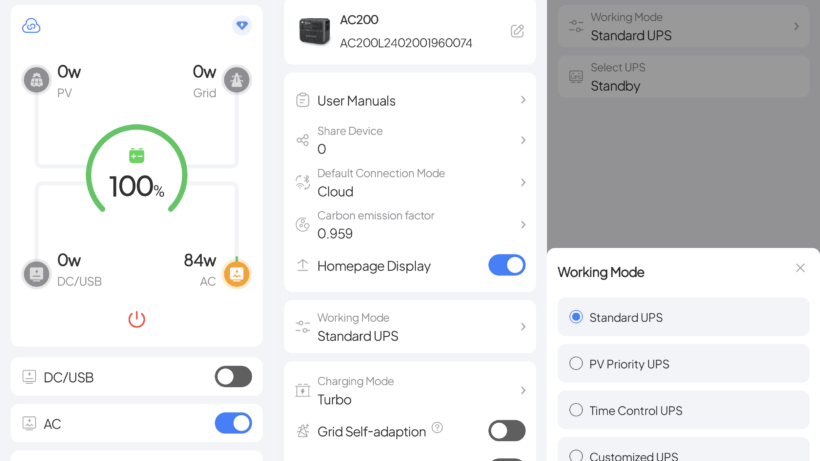Screen dimensions: 820x461
Task: Open the User Manuals entry
Action: click(x=410, y=100)
